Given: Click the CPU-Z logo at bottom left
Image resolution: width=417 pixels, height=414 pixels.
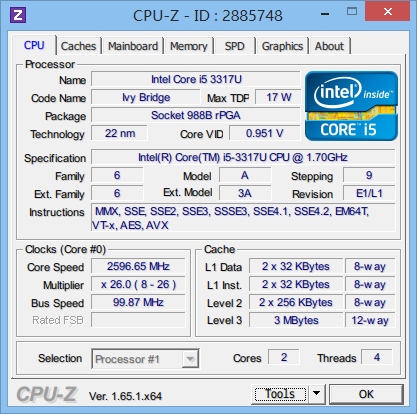Looking at the screenshot, I should (47, 394).
